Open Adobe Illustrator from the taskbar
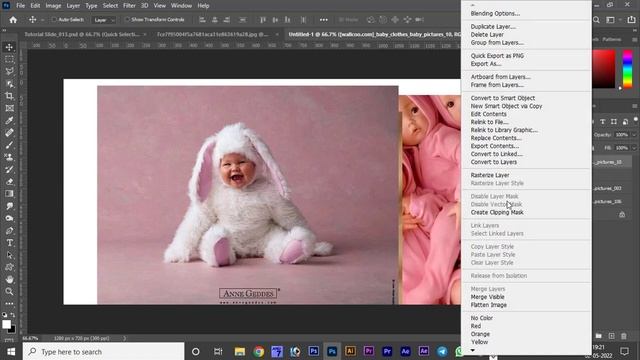Image resolution: width=640 pixels, height=360 pixels. point(350,351)
